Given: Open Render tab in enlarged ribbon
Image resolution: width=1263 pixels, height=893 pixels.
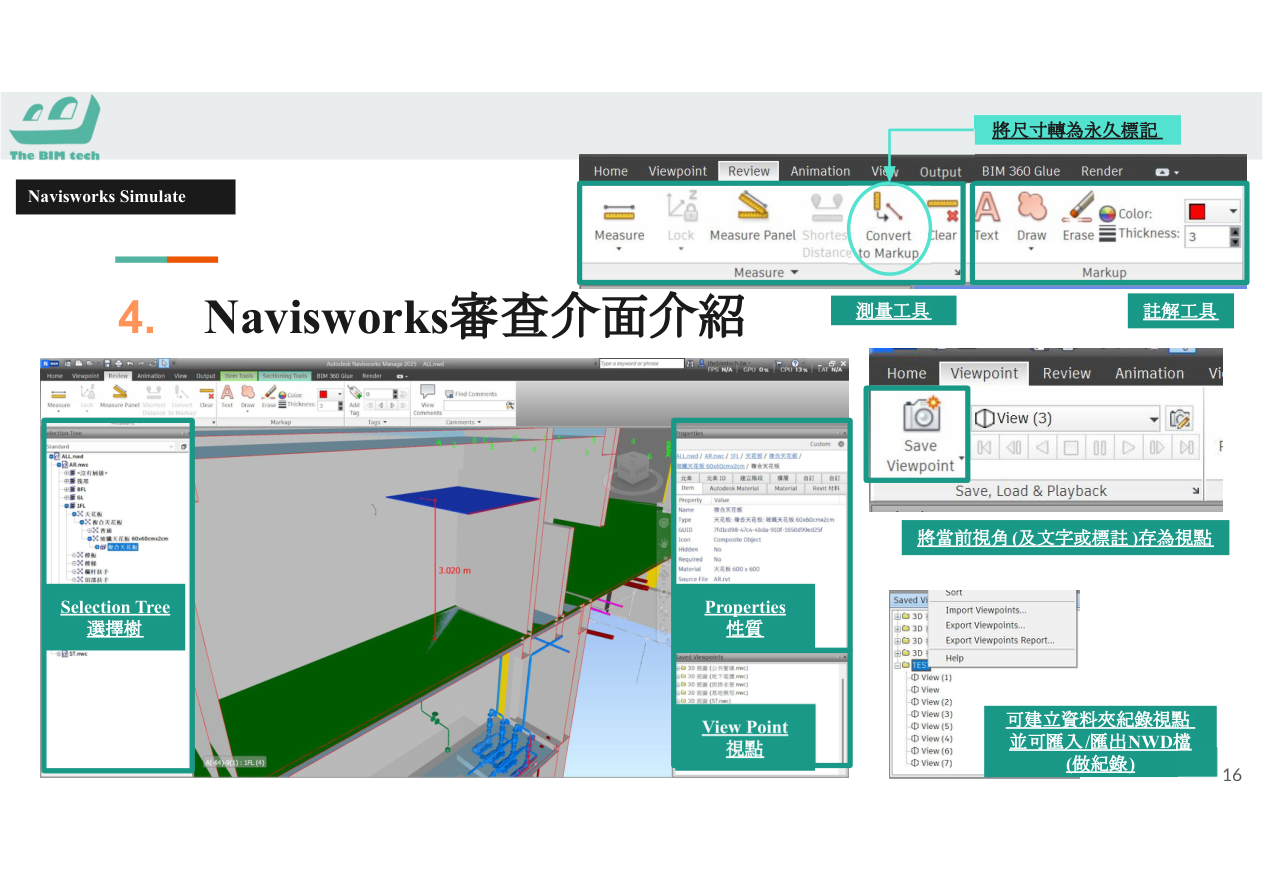Looking at the screenshot, I should pyautogui.click(x=1101, y=171).
